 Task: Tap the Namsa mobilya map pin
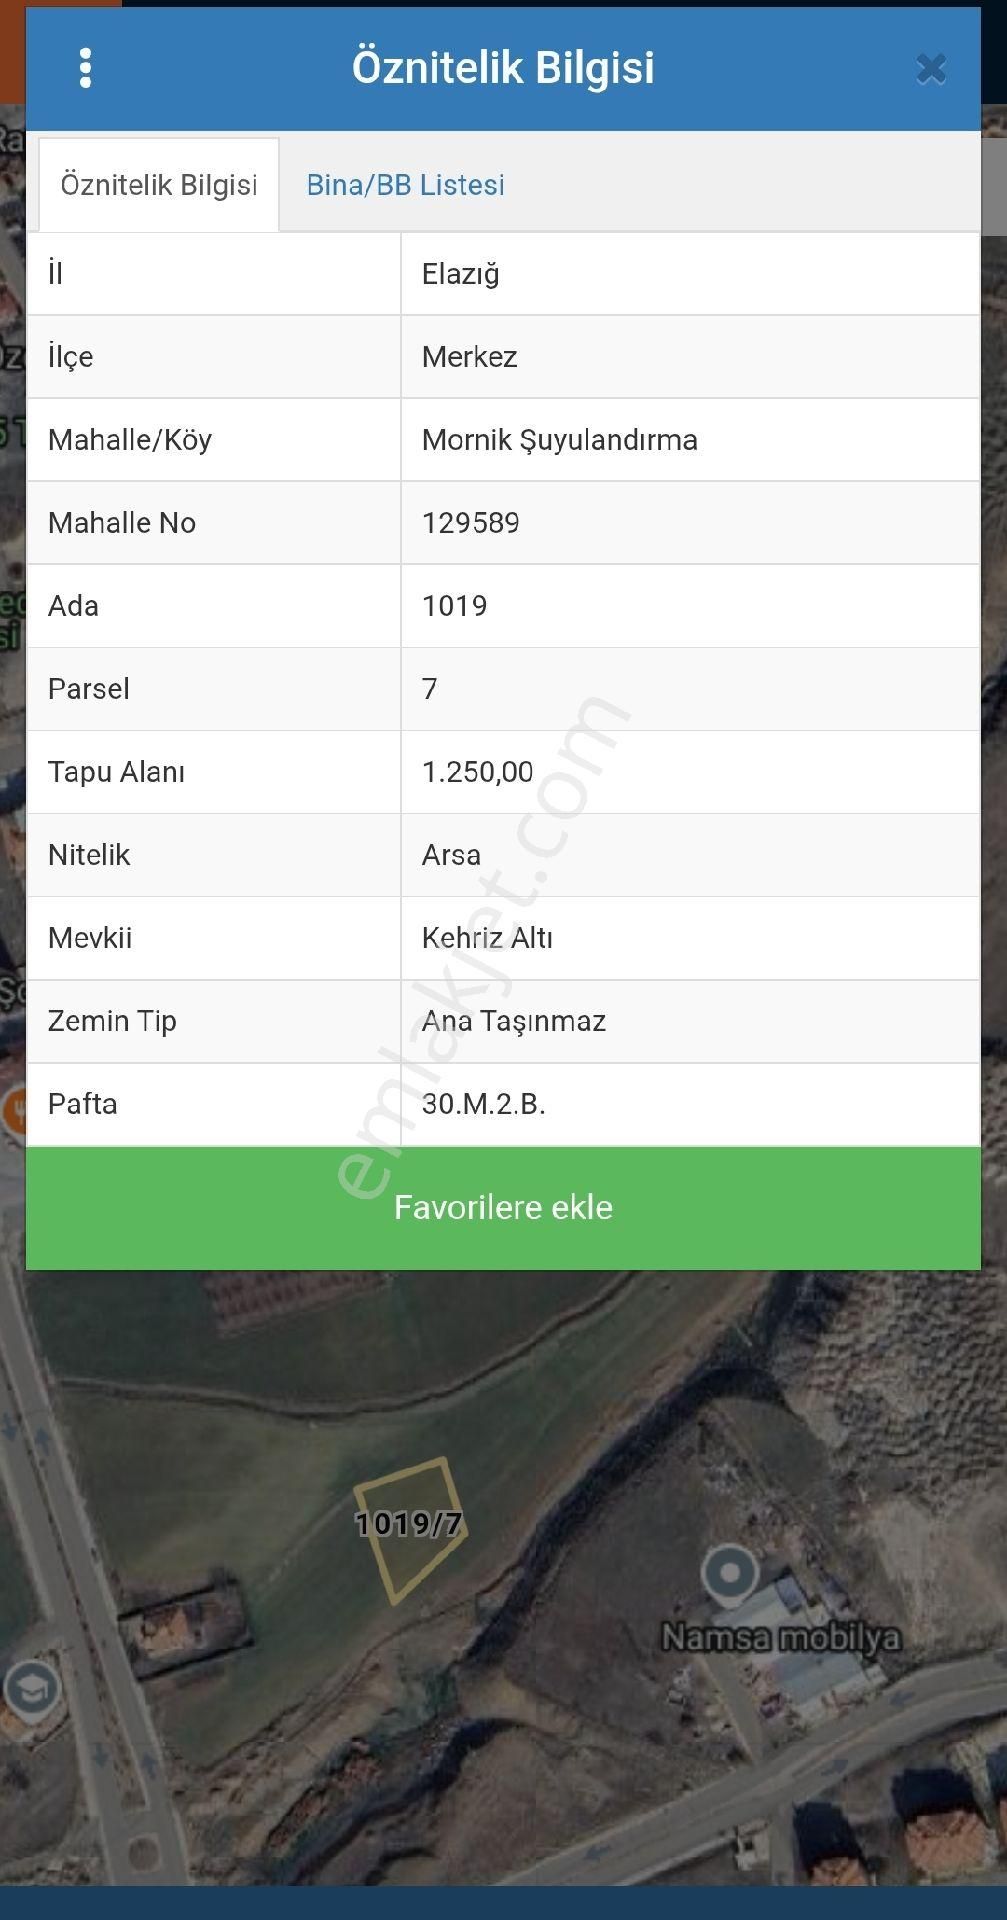729,1573
